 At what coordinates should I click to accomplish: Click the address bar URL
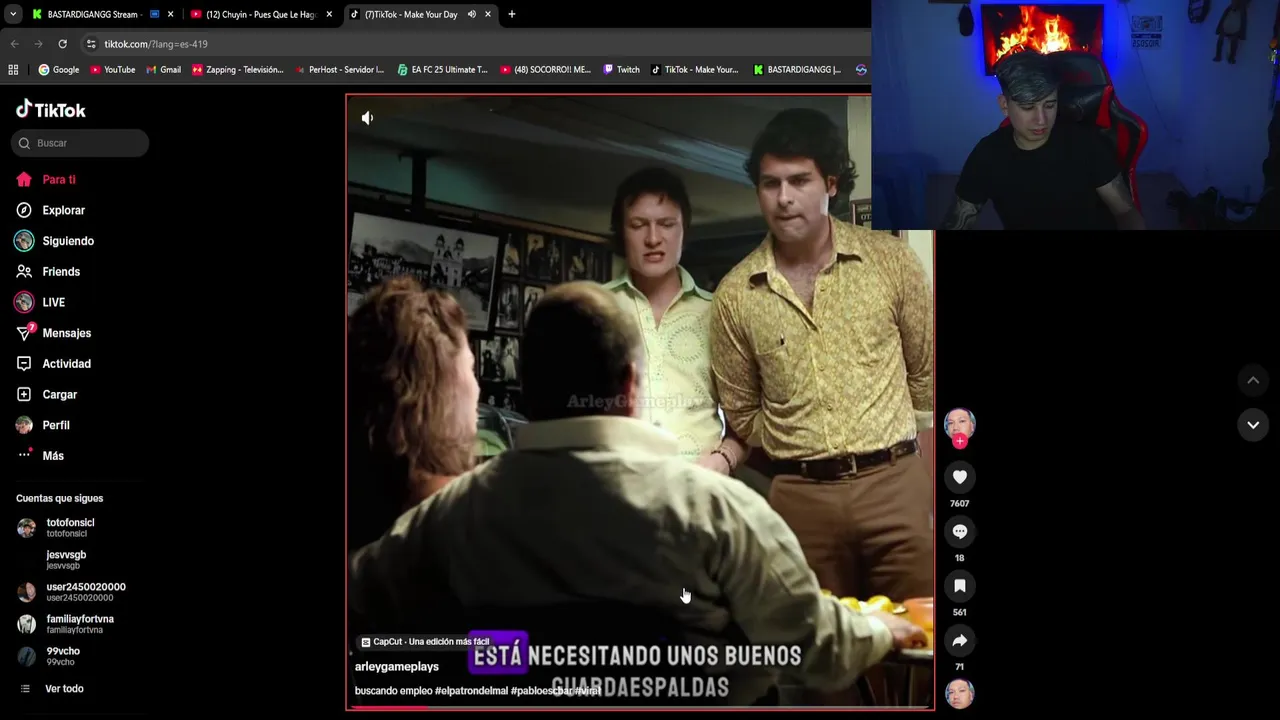click(x=156, y=44)
